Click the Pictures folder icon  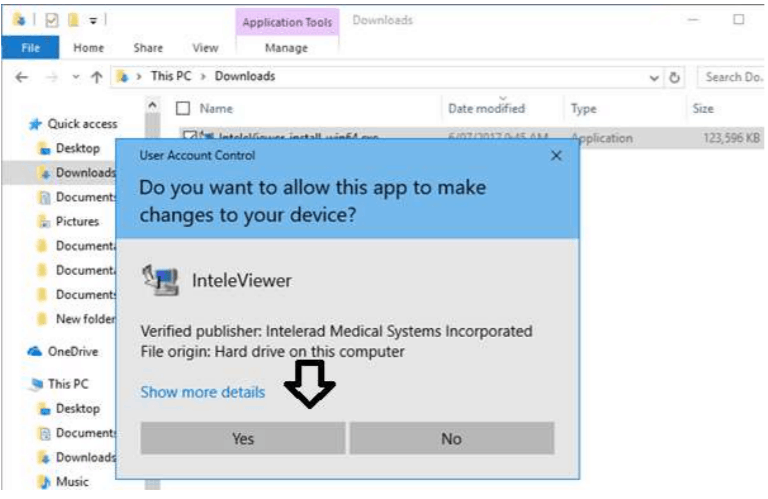(44, 222)
